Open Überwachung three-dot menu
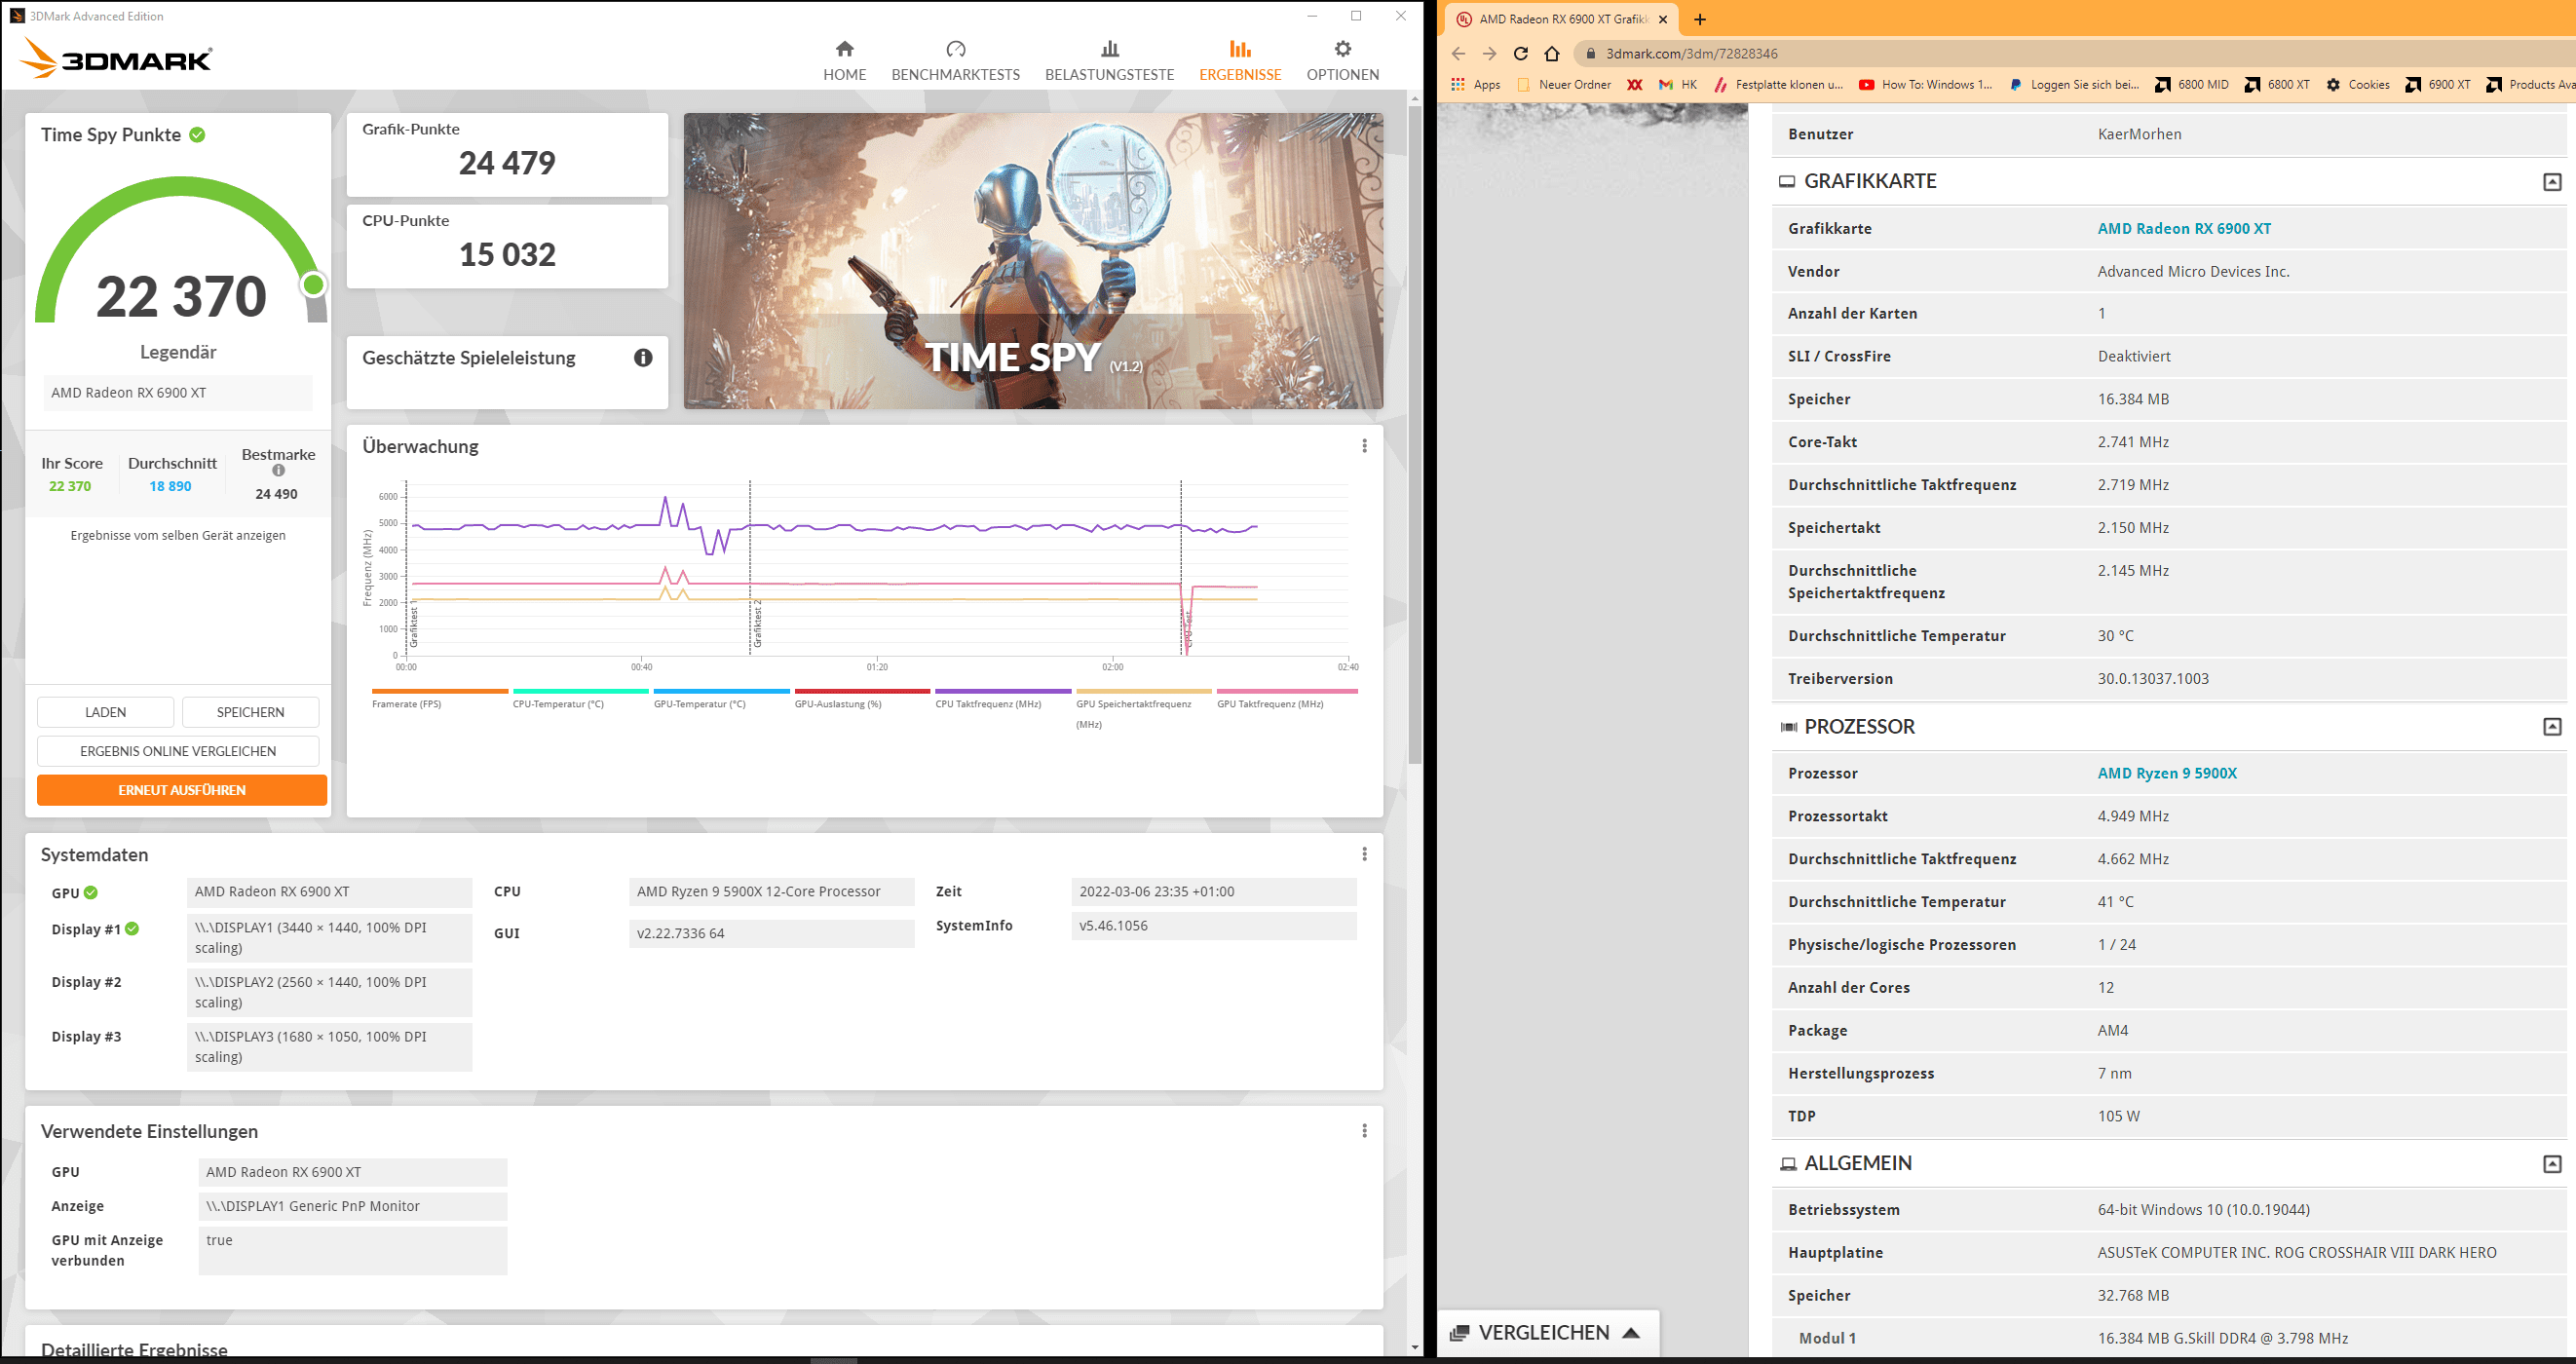 pyautogui.click(x=1364, y=446)
